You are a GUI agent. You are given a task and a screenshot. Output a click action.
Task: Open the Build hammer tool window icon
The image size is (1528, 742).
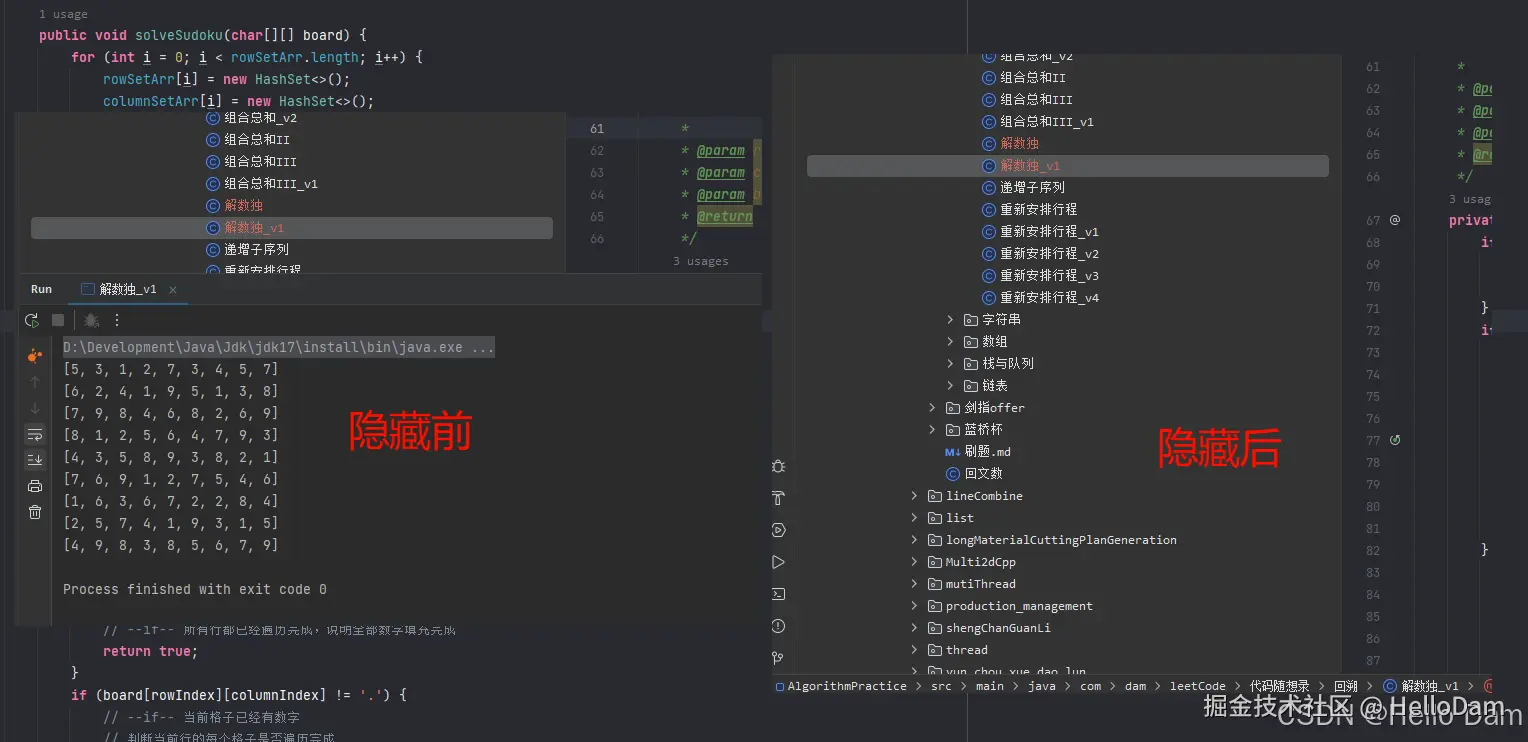click(x=779, y=498)
